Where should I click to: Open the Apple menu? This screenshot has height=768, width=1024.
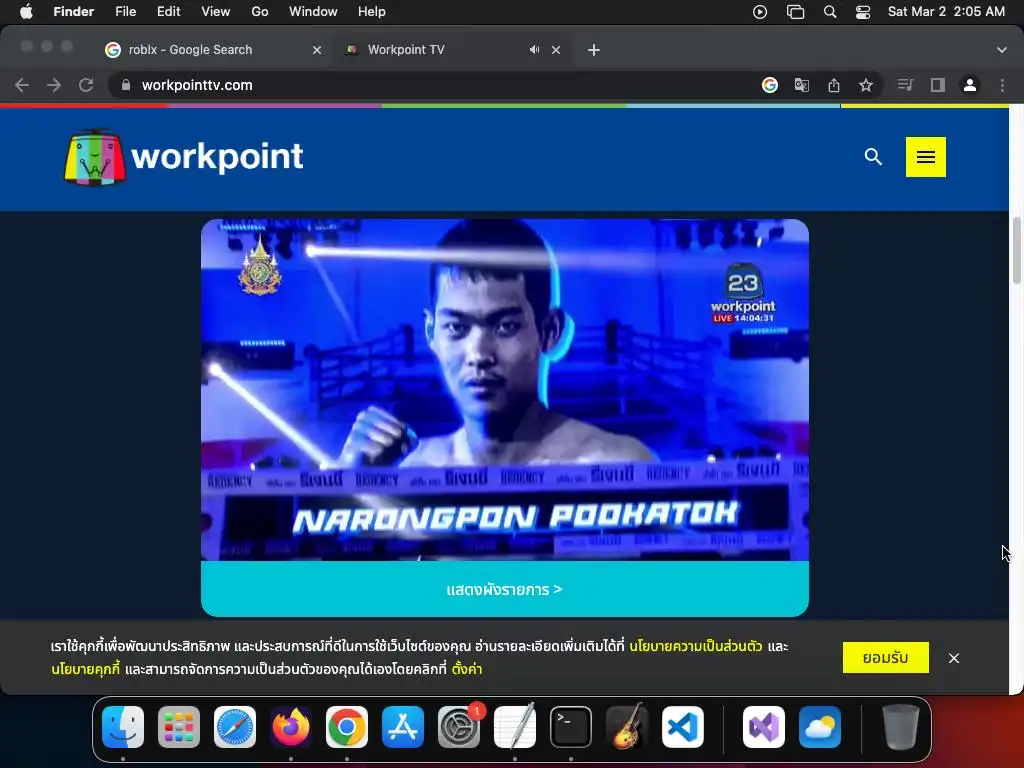tap(26, 11)
